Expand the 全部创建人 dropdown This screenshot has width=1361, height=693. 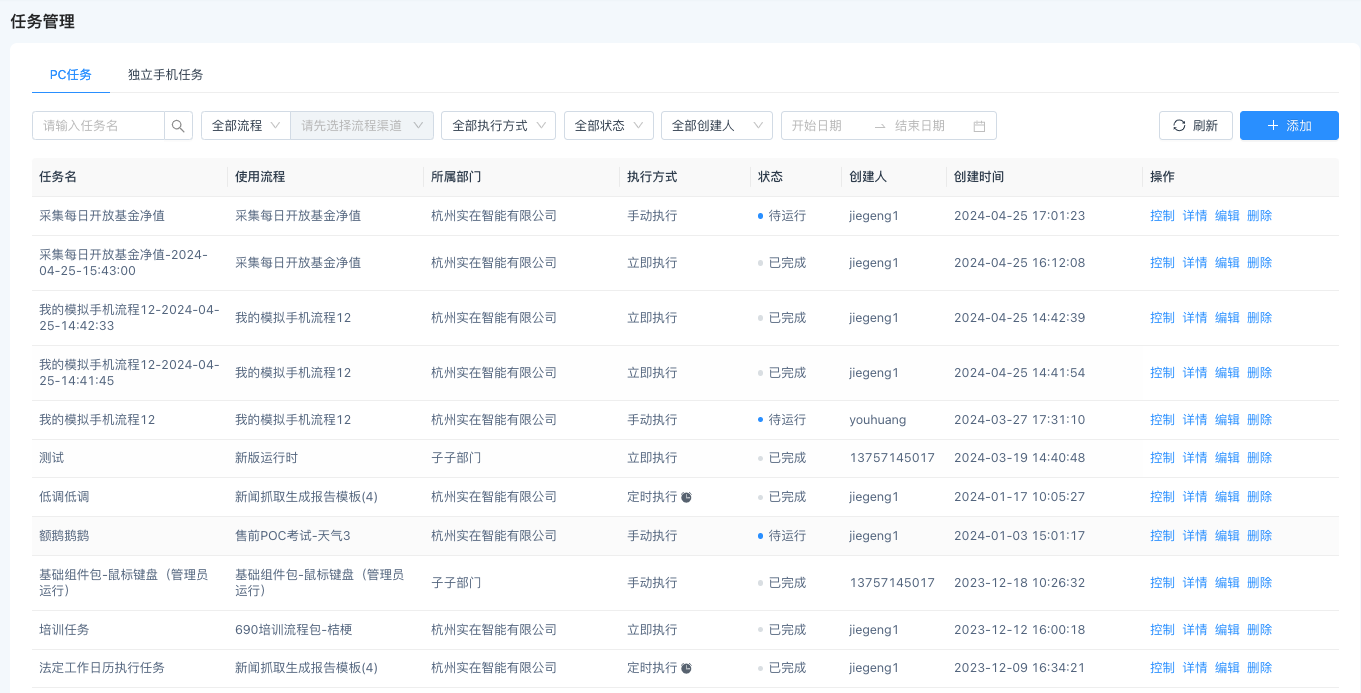pos(716,126)
